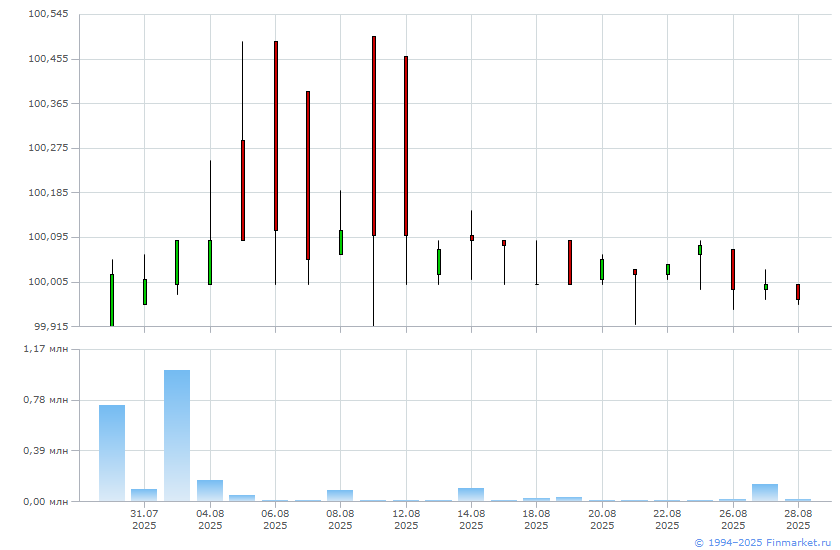Select the green candlestick for 08.08.2025
This screenshot has width=840, height=550.
click(341, 242)
